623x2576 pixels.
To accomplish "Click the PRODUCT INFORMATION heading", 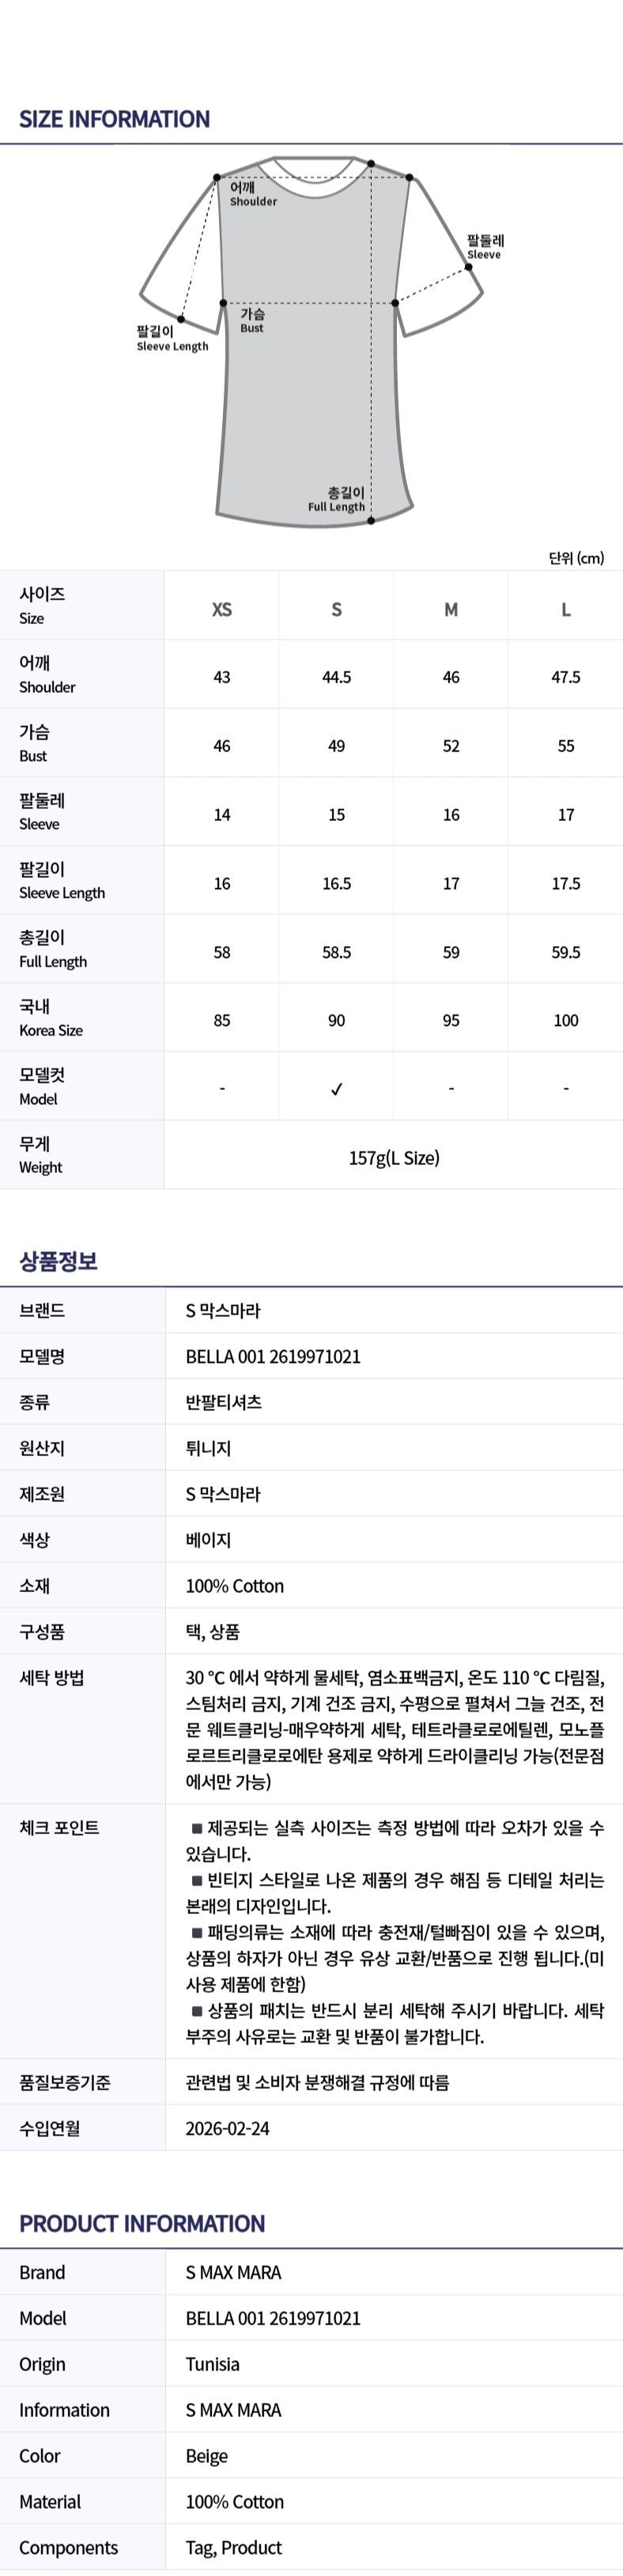I will [142, 2223].
